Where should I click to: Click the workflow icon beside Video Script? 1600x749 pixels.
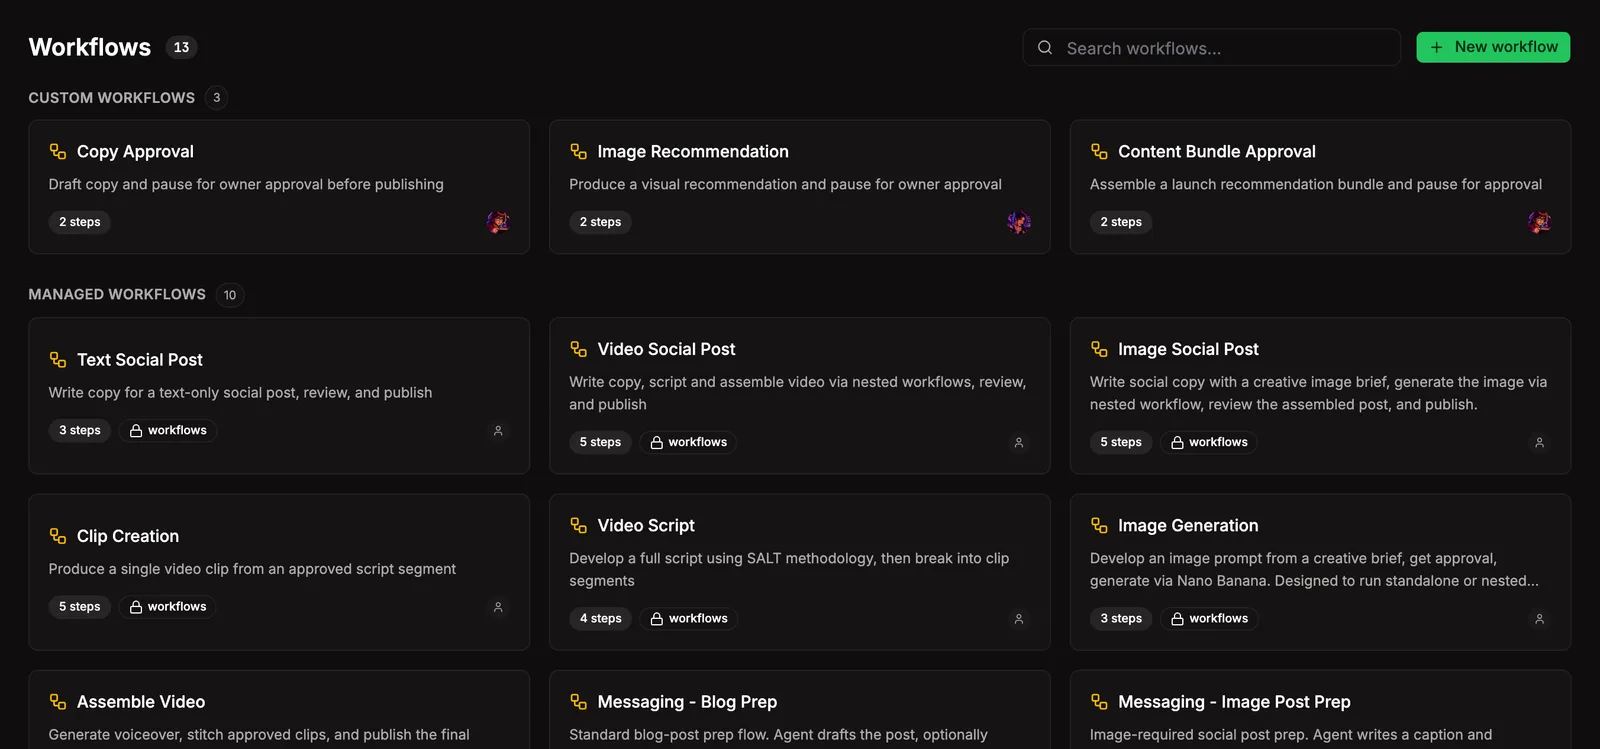coord(578,525)
